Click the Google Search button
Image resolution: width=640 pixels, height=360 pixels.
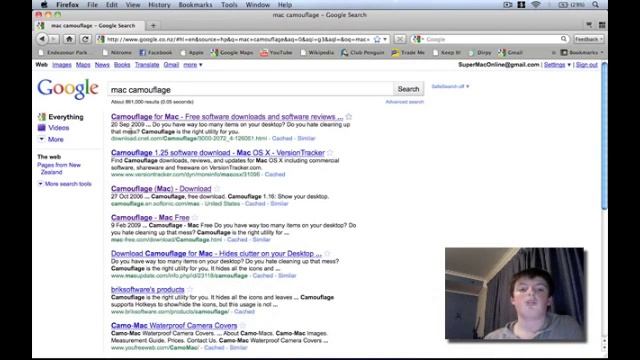[x=408, y=89]
